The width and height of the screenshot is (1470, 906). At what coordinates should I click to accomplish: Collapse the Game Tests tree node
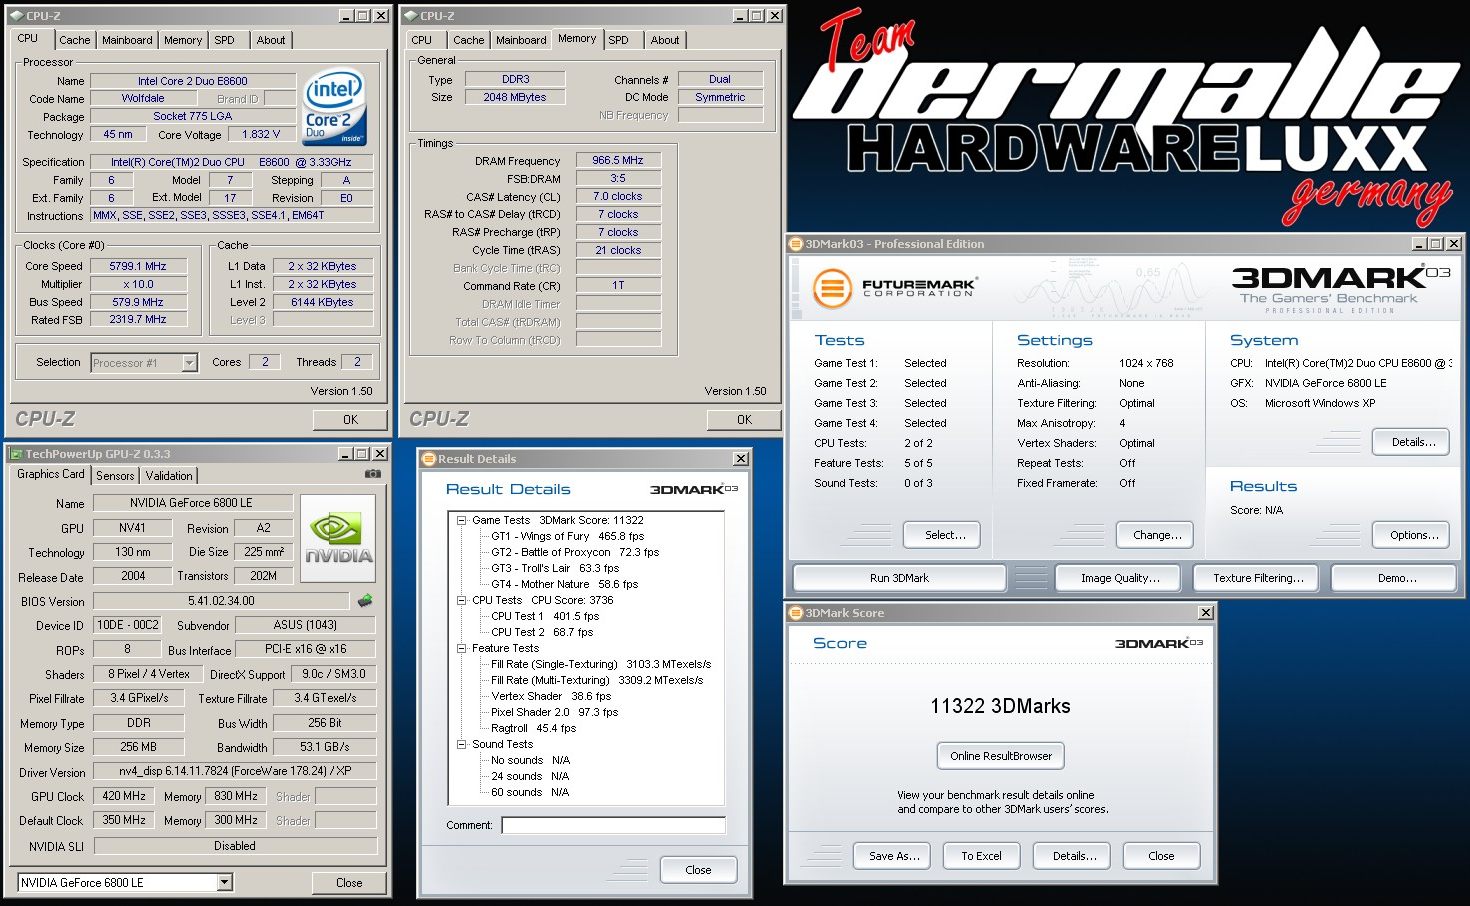click(x=462, y=520)
